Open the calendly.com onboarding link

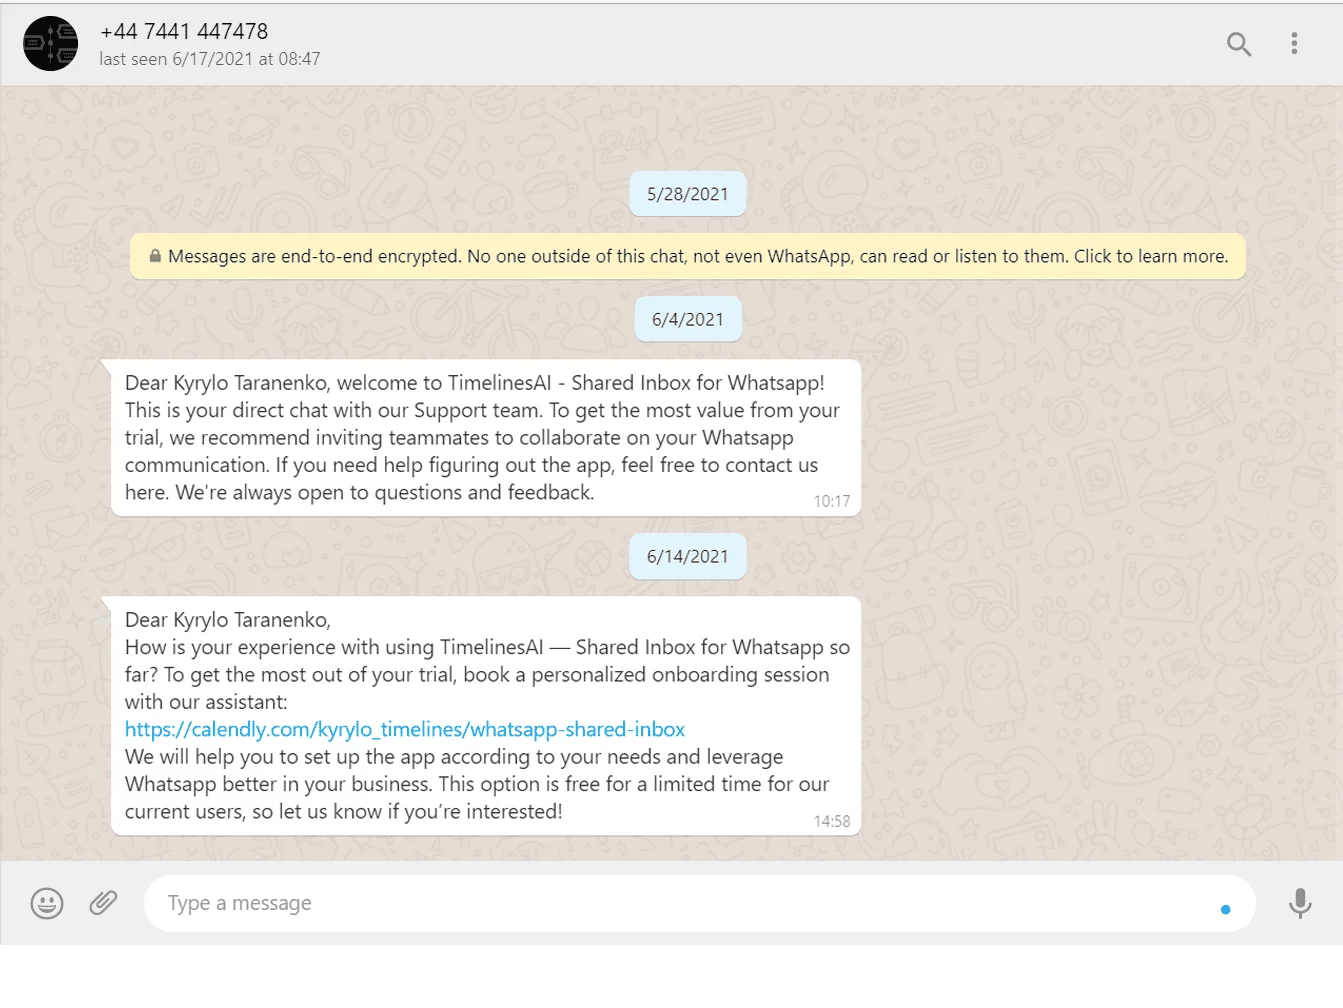pyautogui.click(x=405, y=729)
